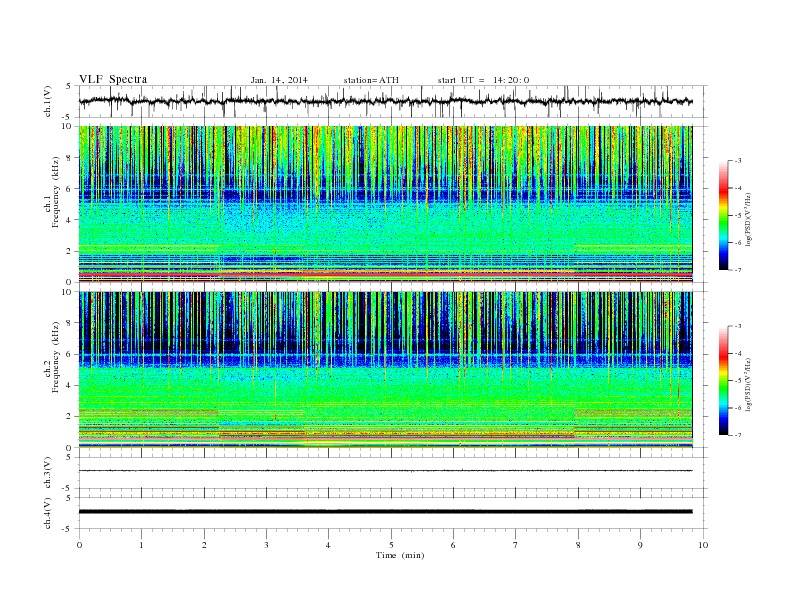
Task: Click the 'ch.4(V)' axis label
Action: (x=48, y=513)
